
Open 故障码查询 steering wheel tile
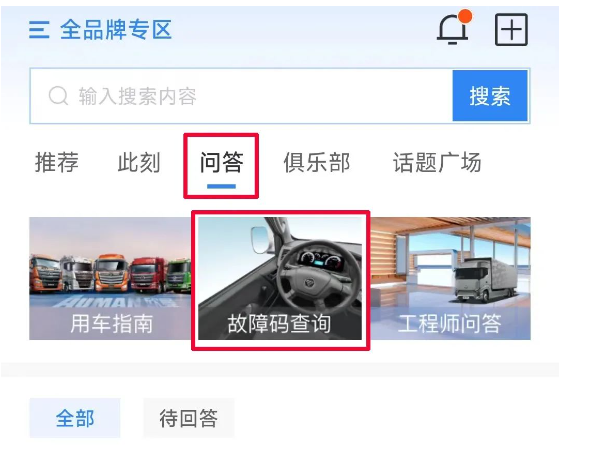coord(280,278)
